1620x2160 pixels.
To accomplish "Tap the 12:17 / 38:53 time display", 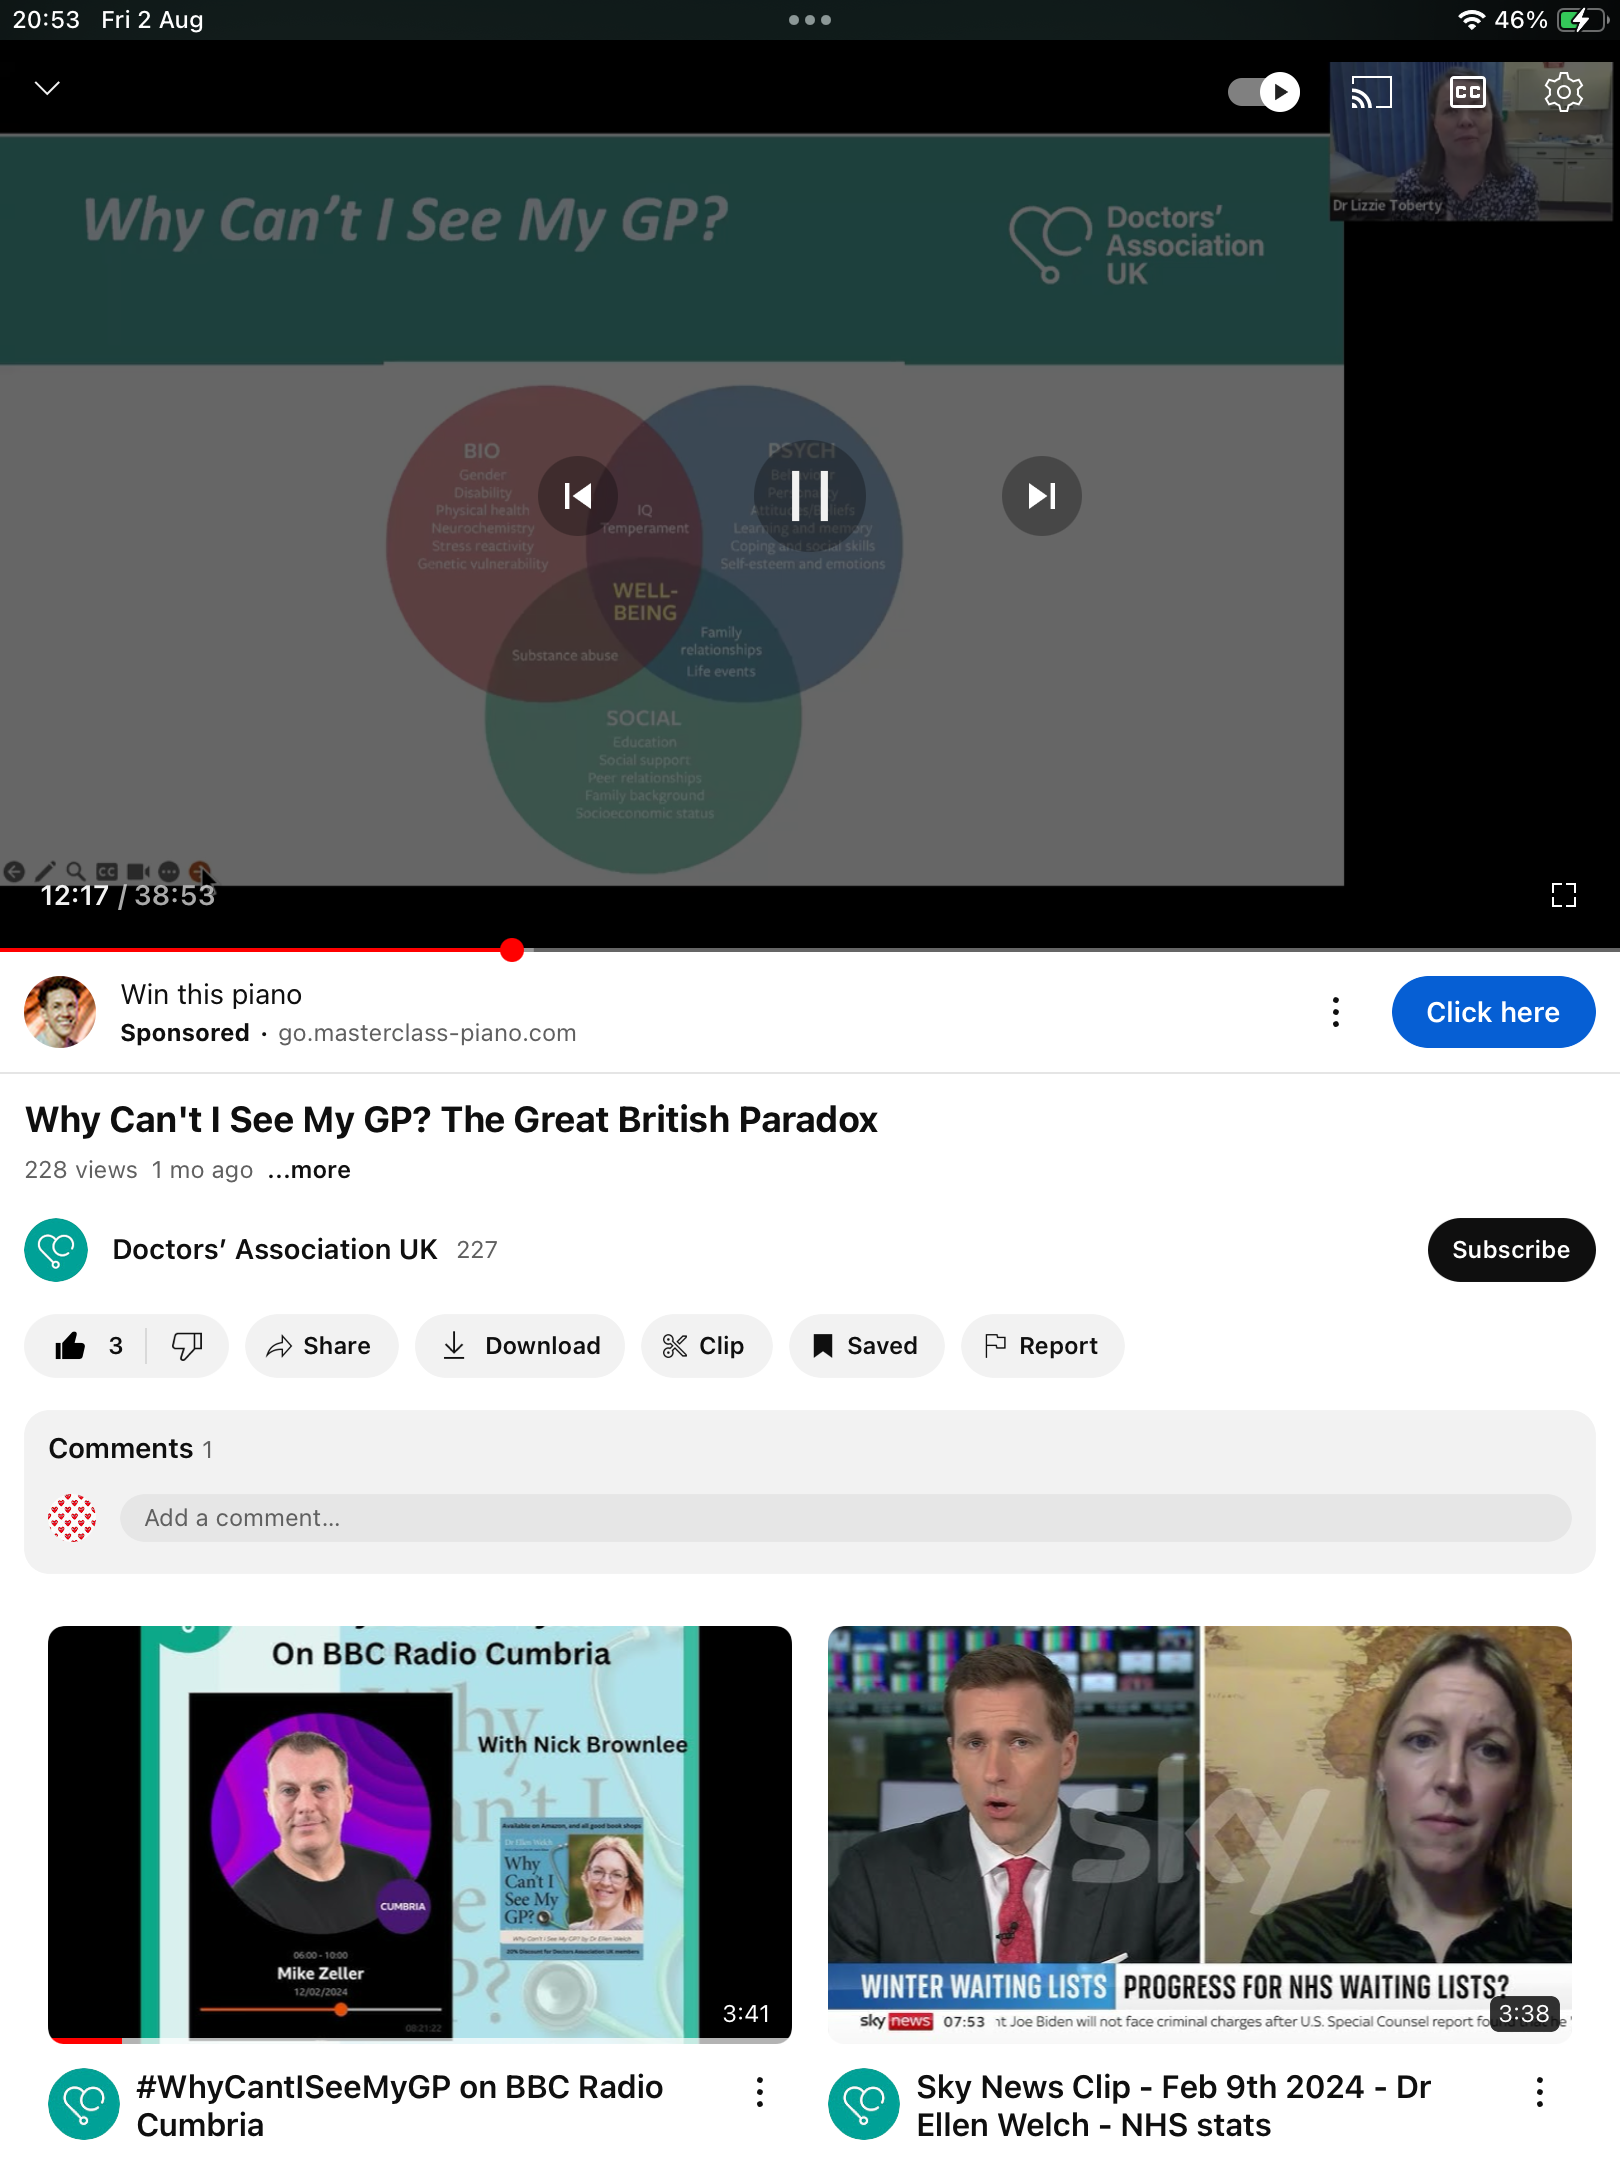I will (x=128, y=895).
